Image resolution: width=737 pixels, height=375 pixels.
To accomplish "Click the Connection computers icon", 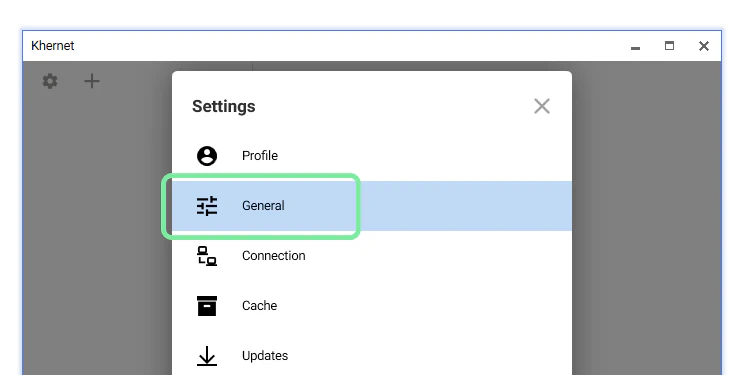I will click(207, 256).
